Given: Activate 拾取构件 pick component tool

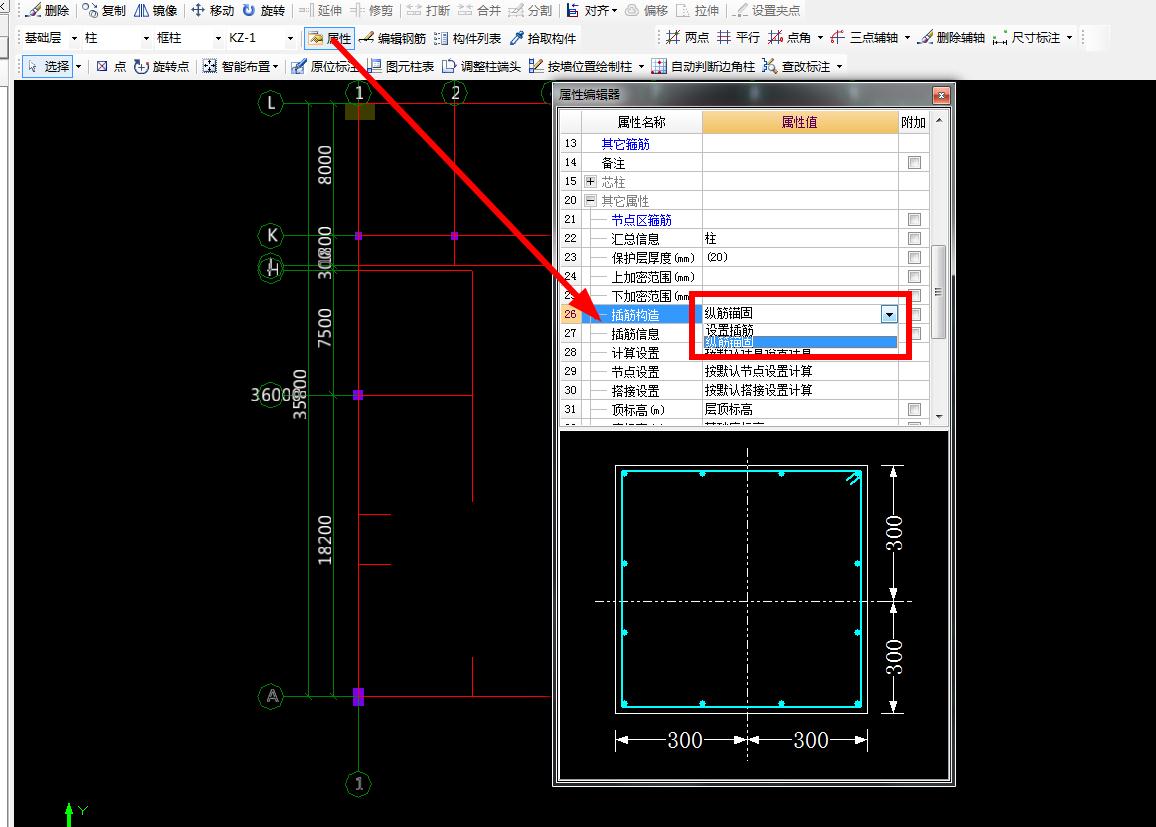Looking at the screenshot, I should [543, 38].
